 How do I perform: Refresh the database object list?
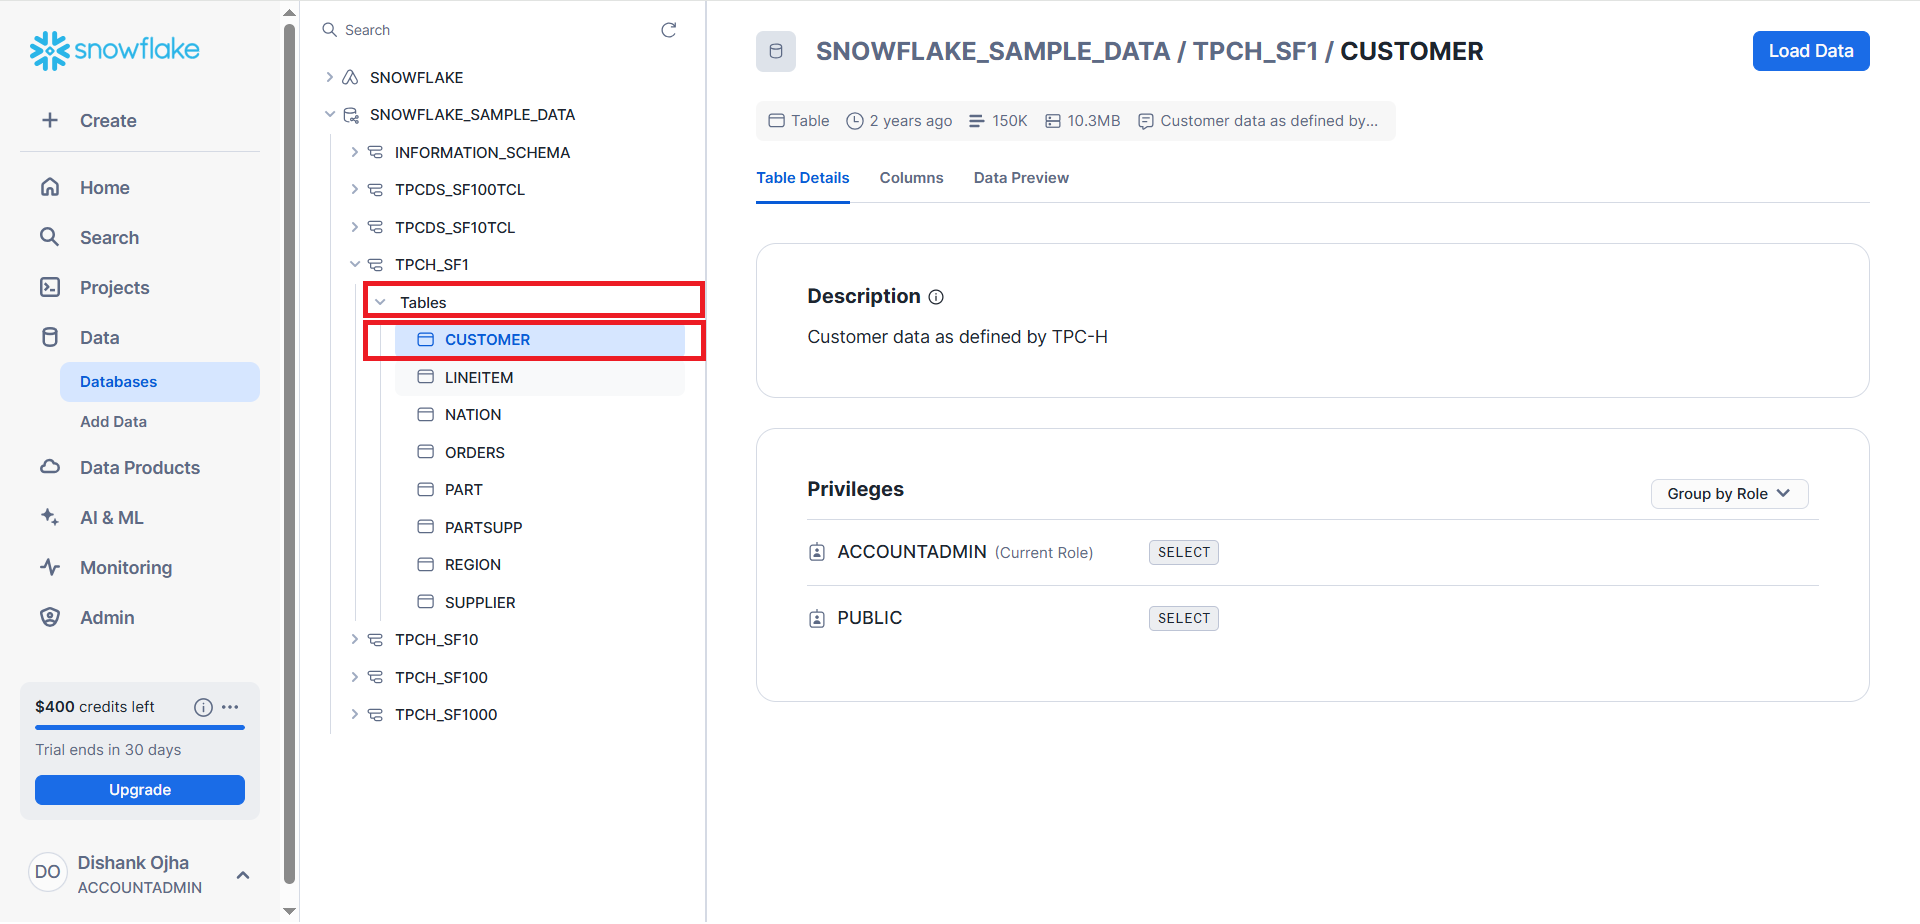click(669, 30)
